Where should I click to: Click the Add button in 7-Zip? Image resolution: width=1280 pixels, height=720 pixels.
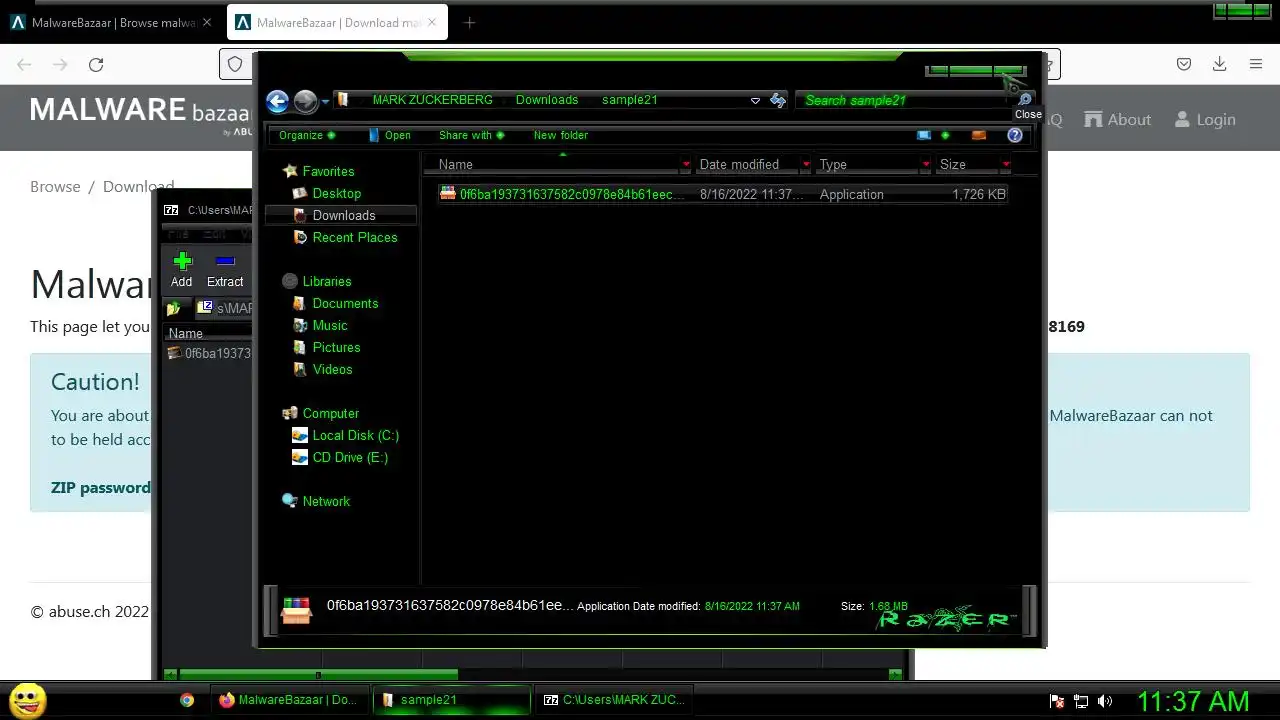pyautogui.click(x=181, y=270)
